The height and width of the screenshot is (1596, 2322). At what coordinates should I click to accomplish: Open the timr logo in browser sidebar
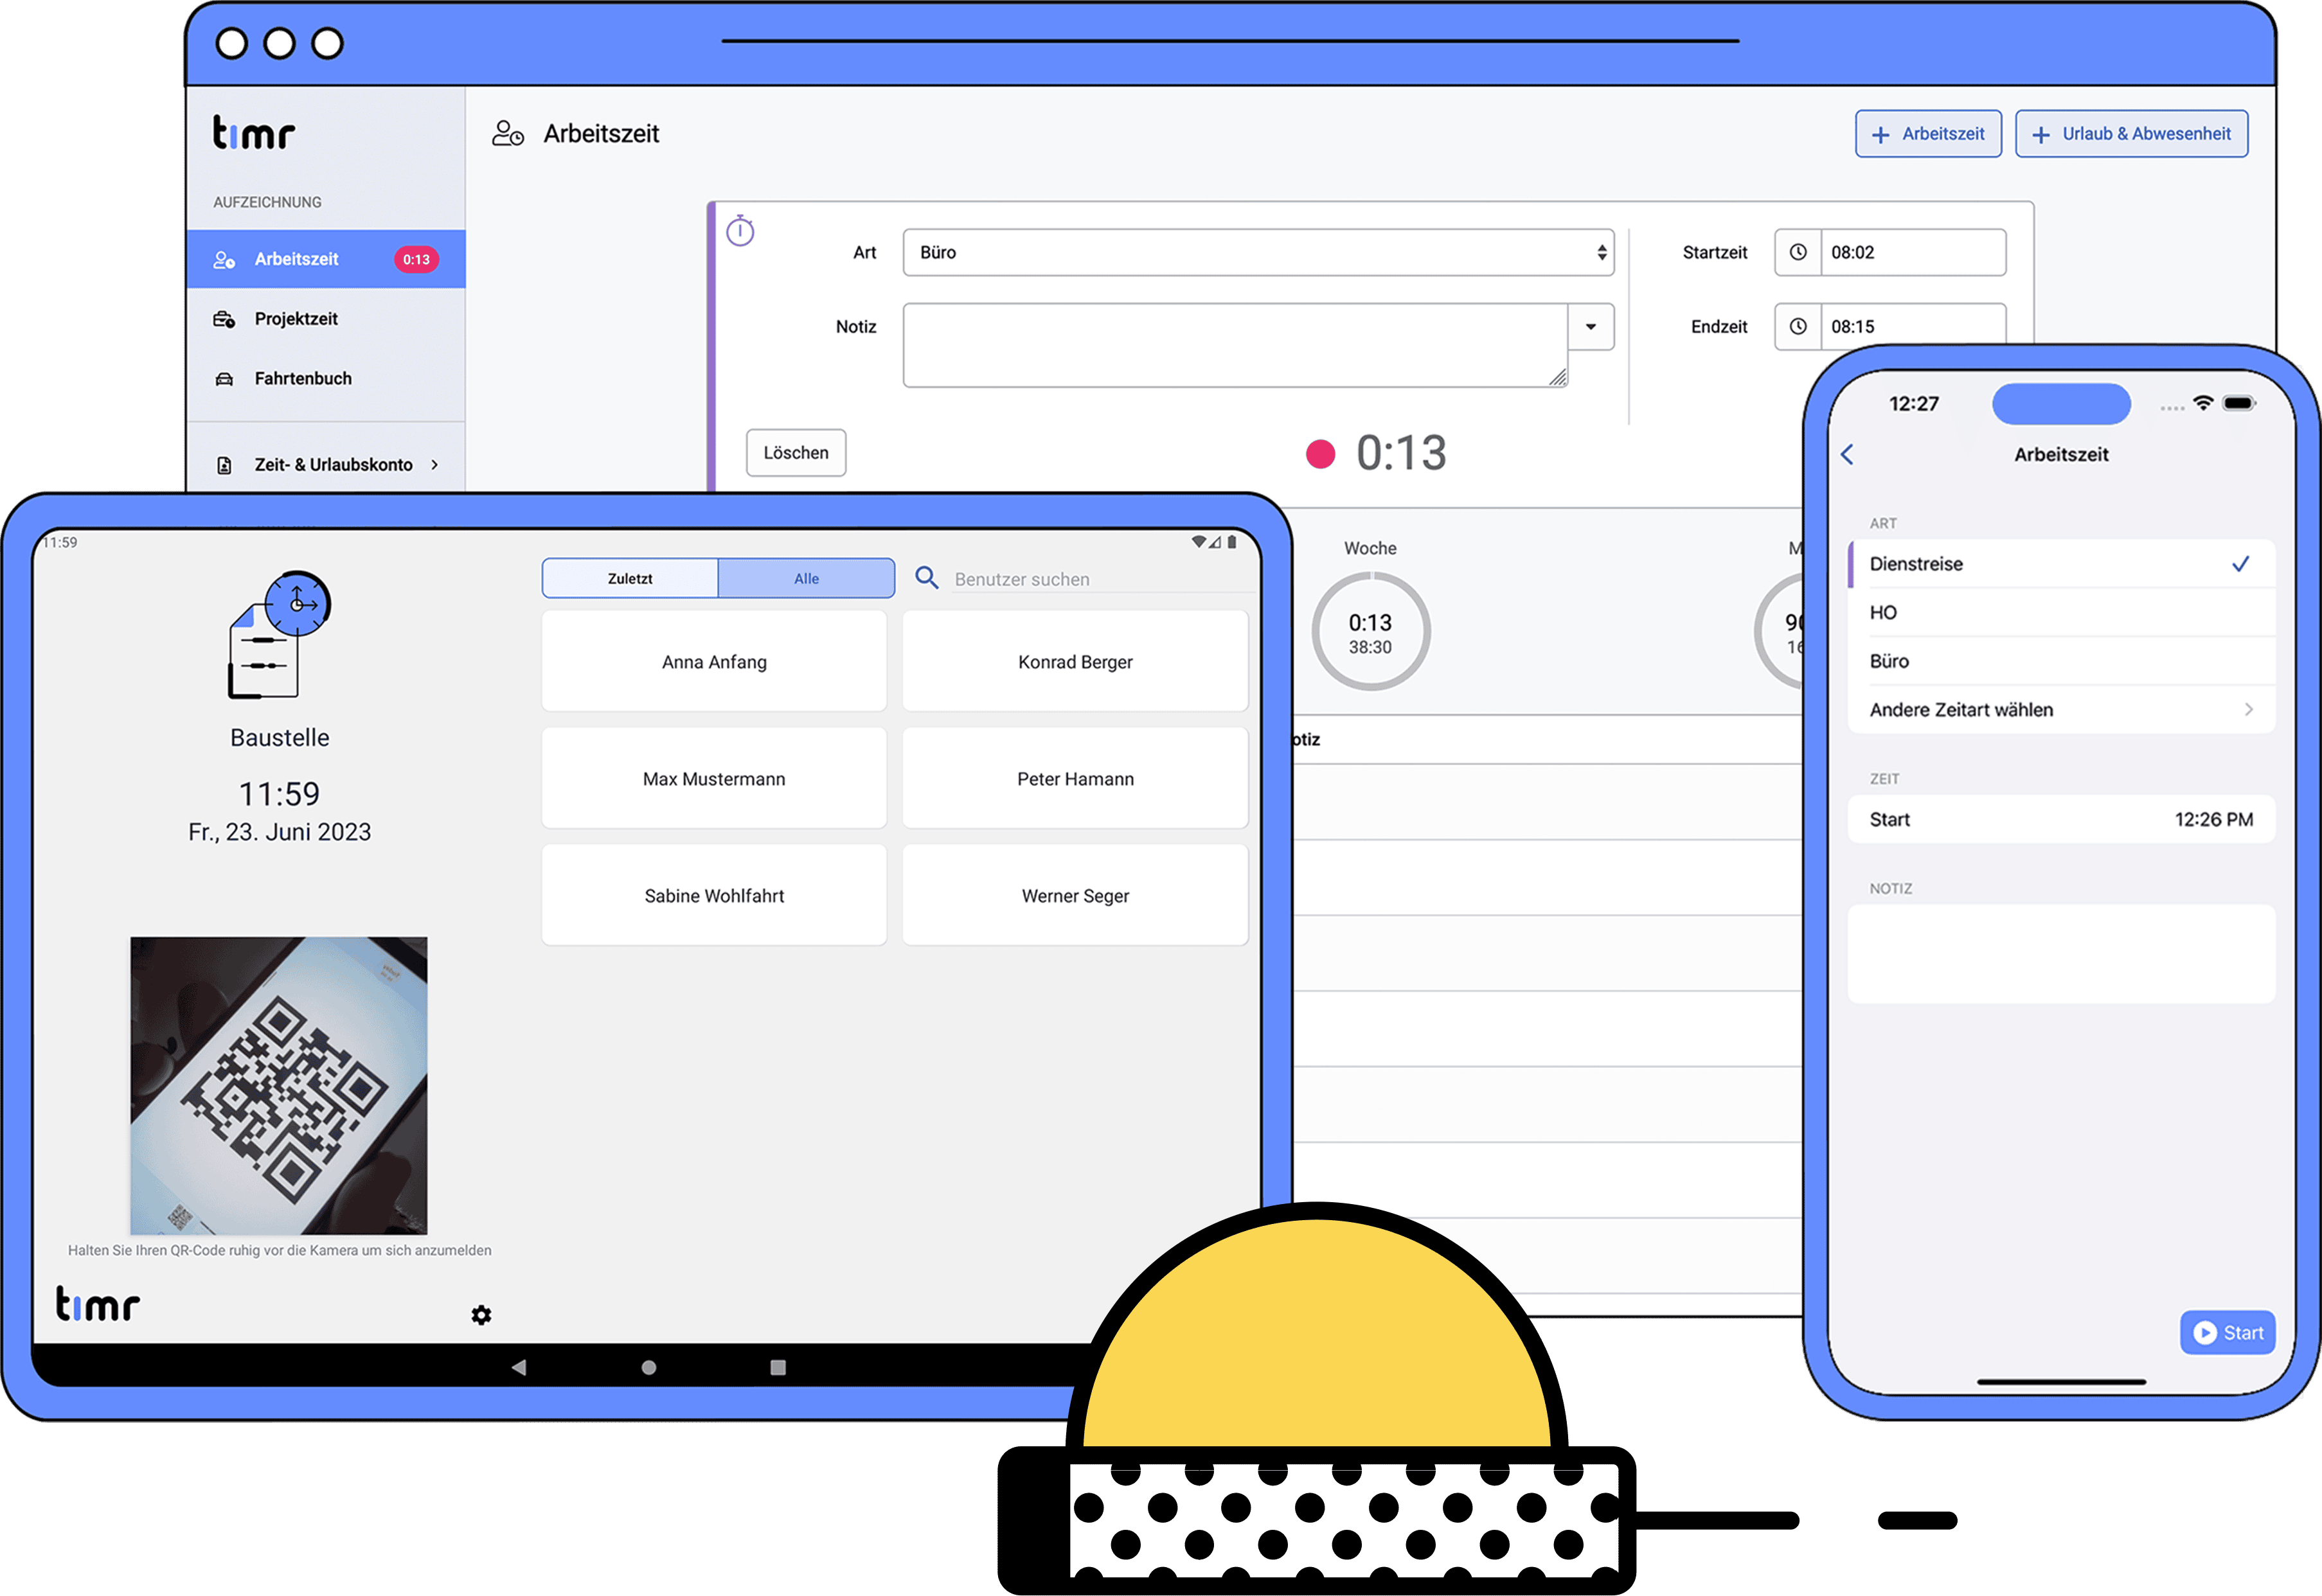click(x=254, y=133)
